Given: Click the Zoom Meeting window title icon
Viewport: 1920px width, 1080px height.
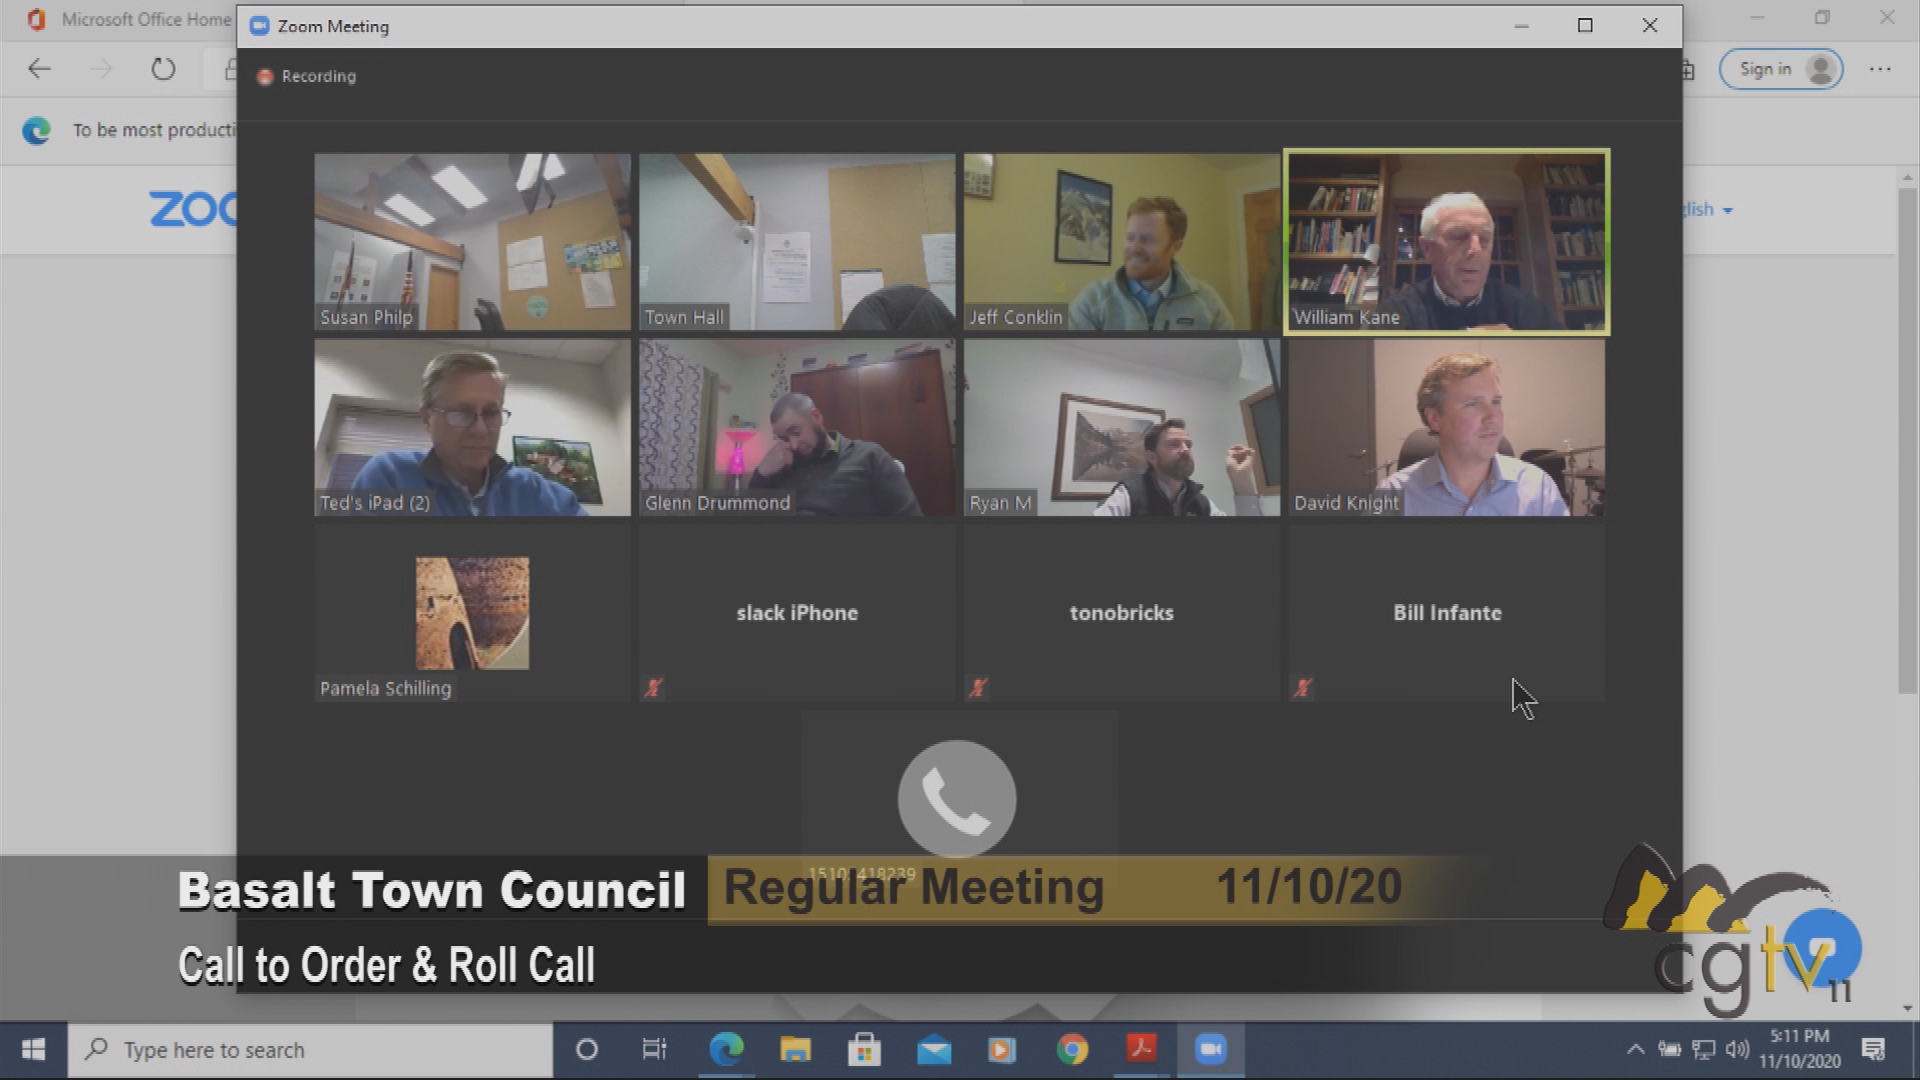Looking at the screenshot, I should [259, 26].
